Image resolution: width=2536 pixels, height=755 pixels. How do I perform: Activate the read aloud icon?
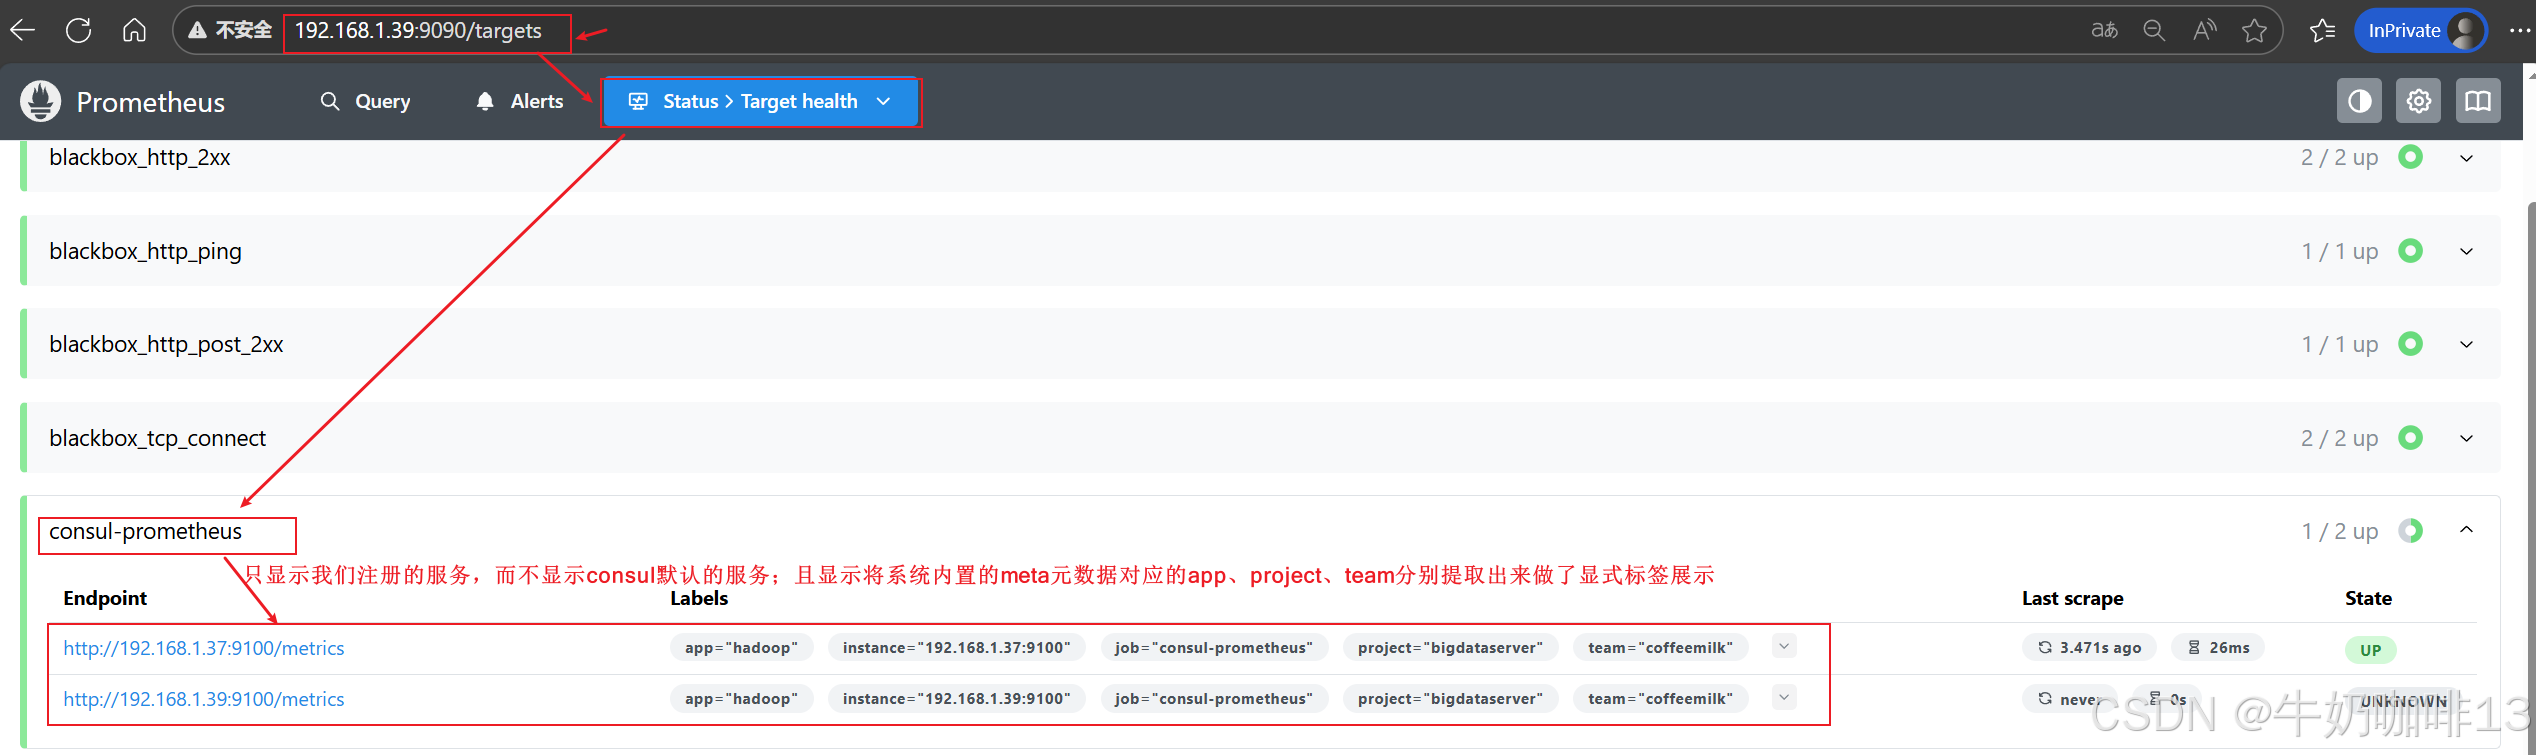(2204, 30)
